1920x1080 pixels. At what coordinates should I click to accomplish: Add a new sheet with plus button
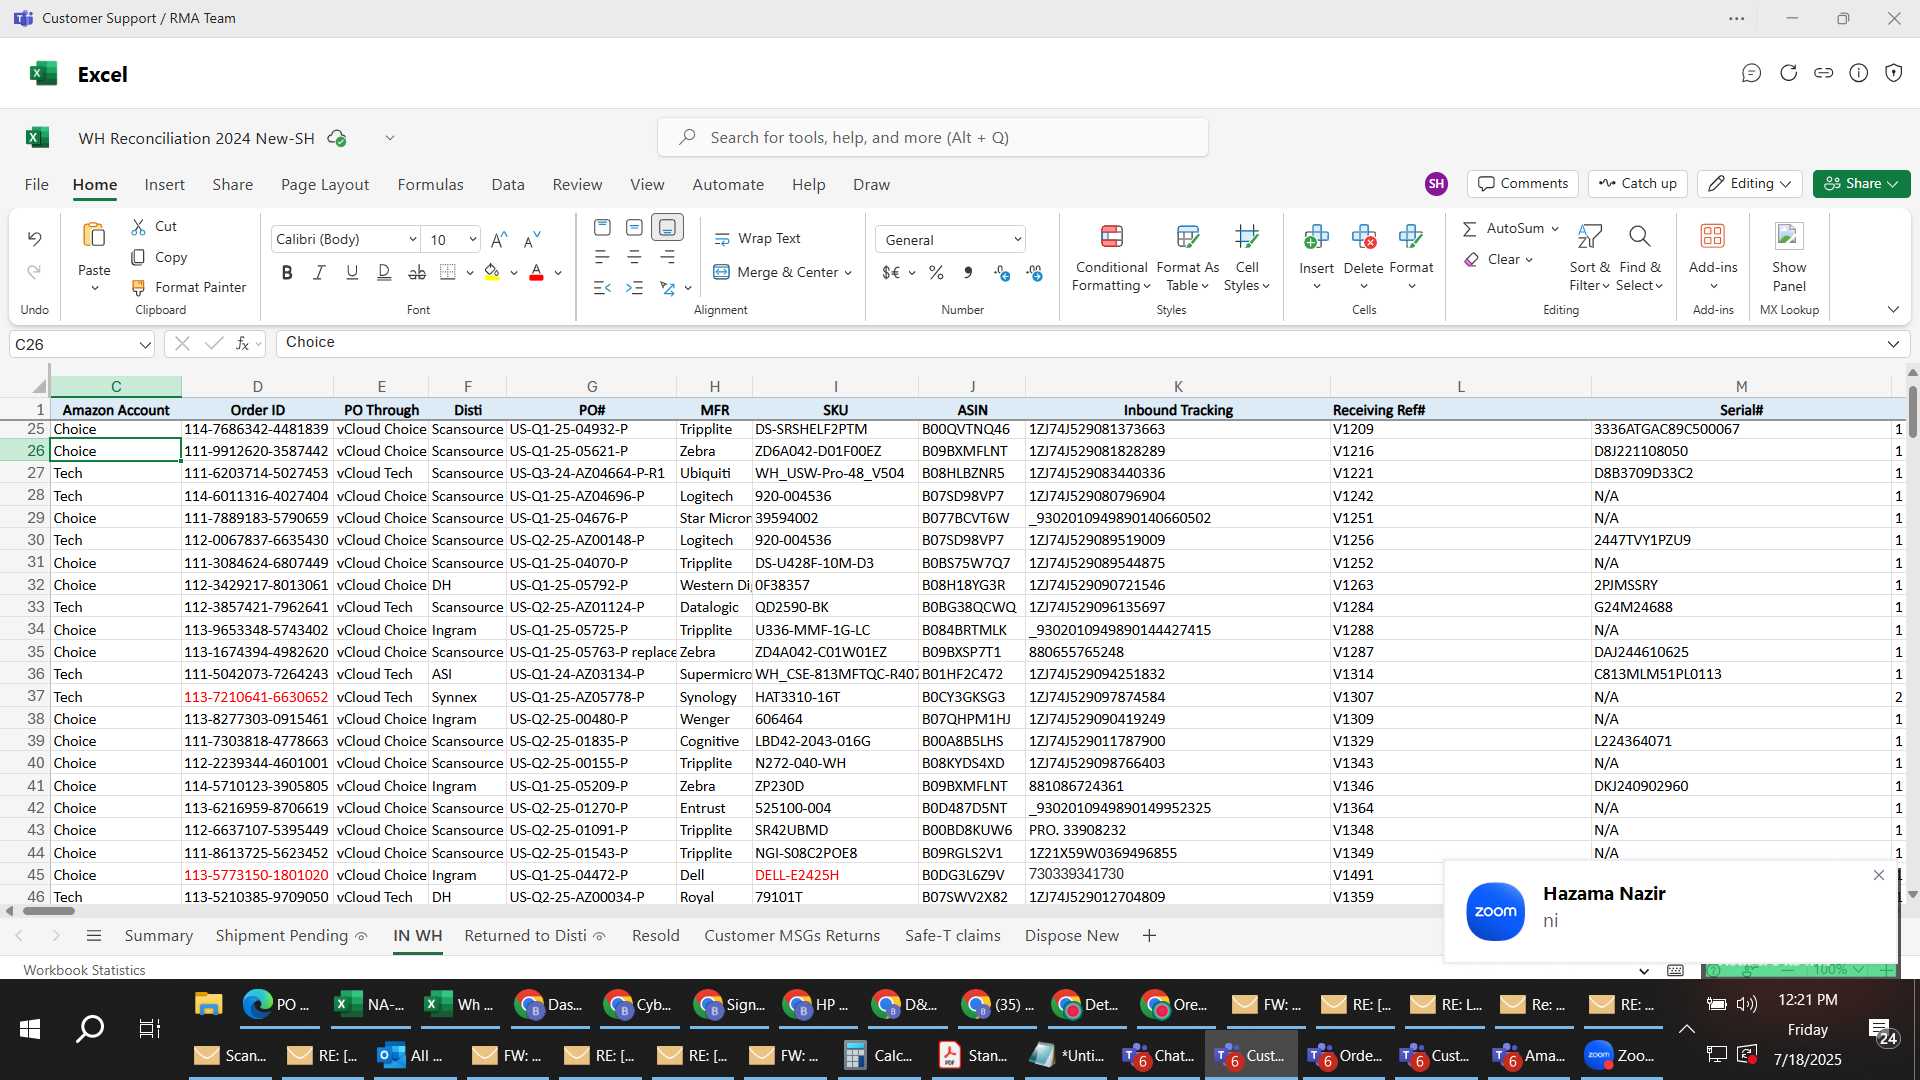[x=1149, y=936]
